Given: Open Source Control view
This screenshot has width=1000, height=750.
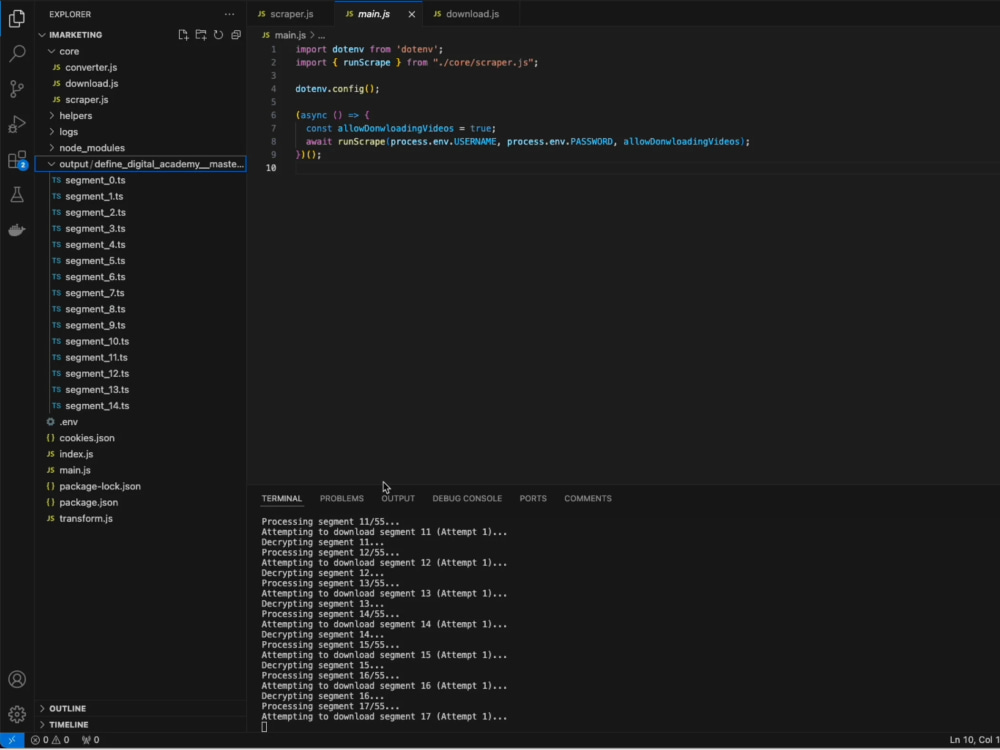Looking at the screenshot, I should pos(17,89).
